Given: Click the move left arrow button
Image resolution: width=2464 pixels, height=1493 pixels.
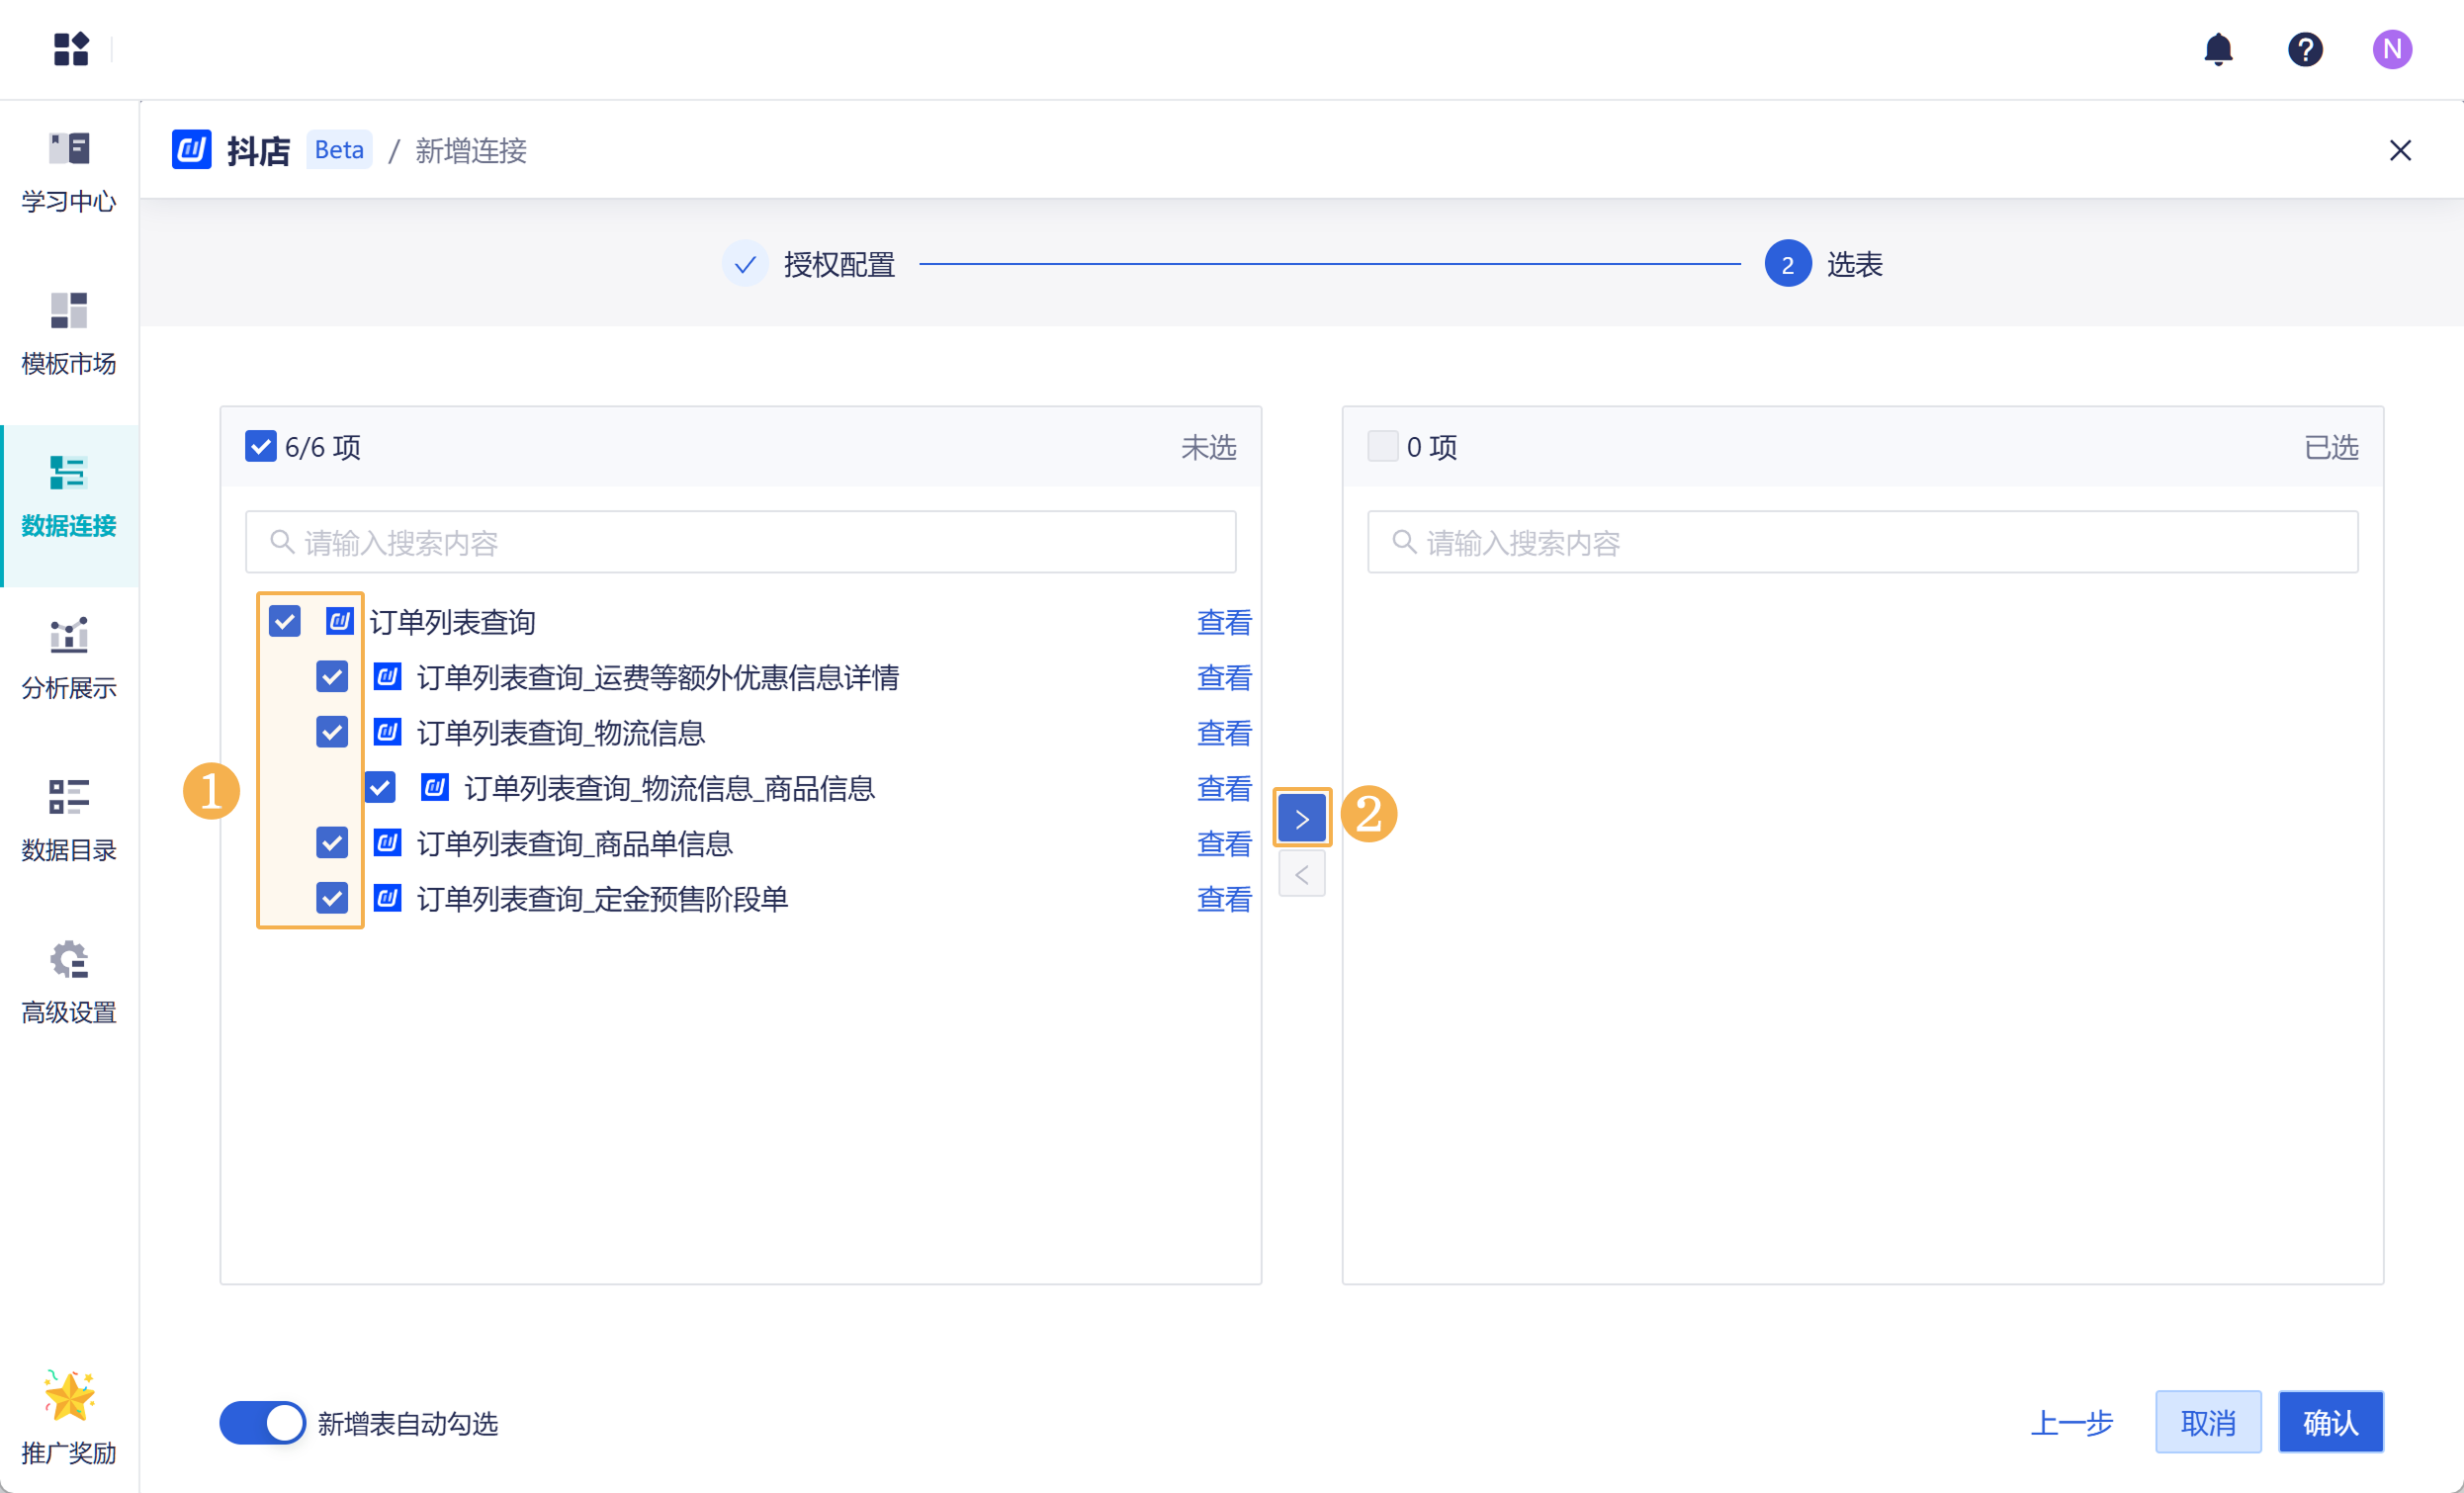Looking at the screenshot, I should (1301, 875).
